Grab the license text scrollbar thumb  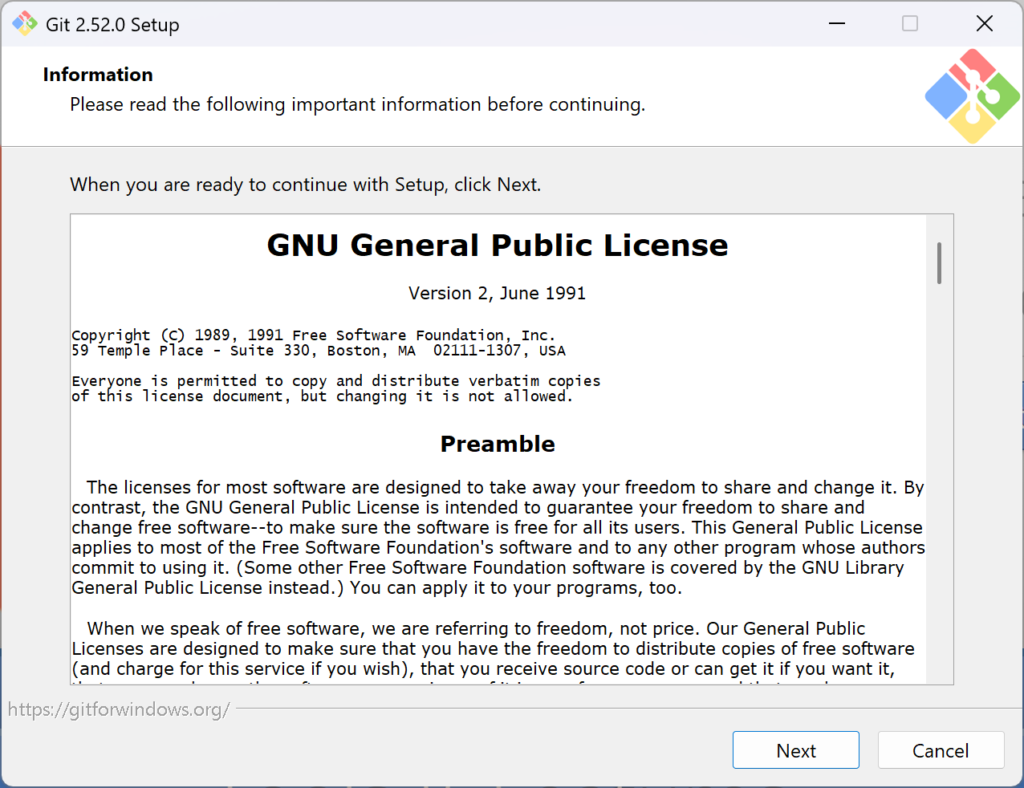click(x=939, y=263)
